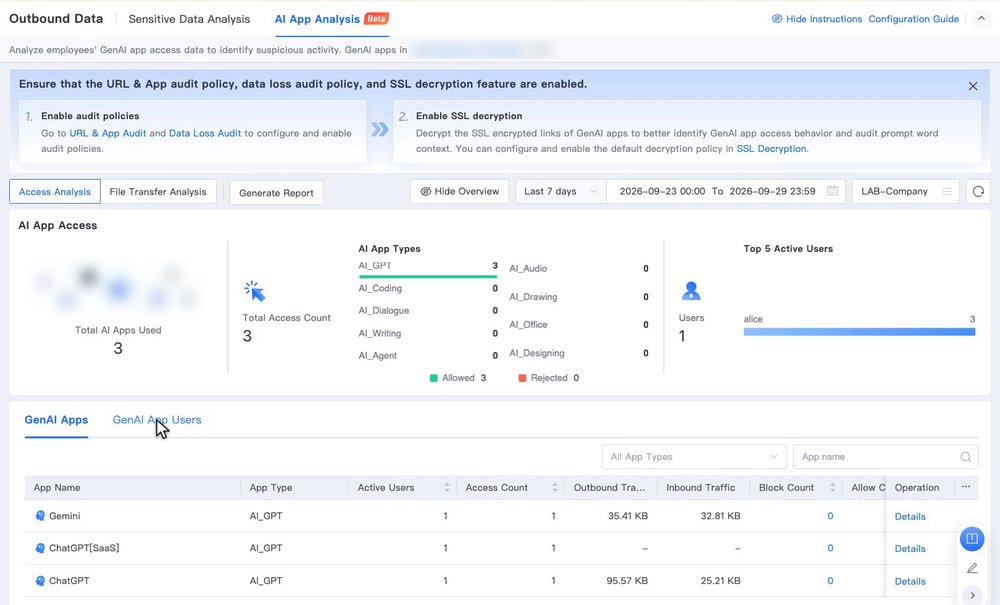Click the AI_Coding app type row
Viewport: 1000px width, 605px height.
point(428,288)
